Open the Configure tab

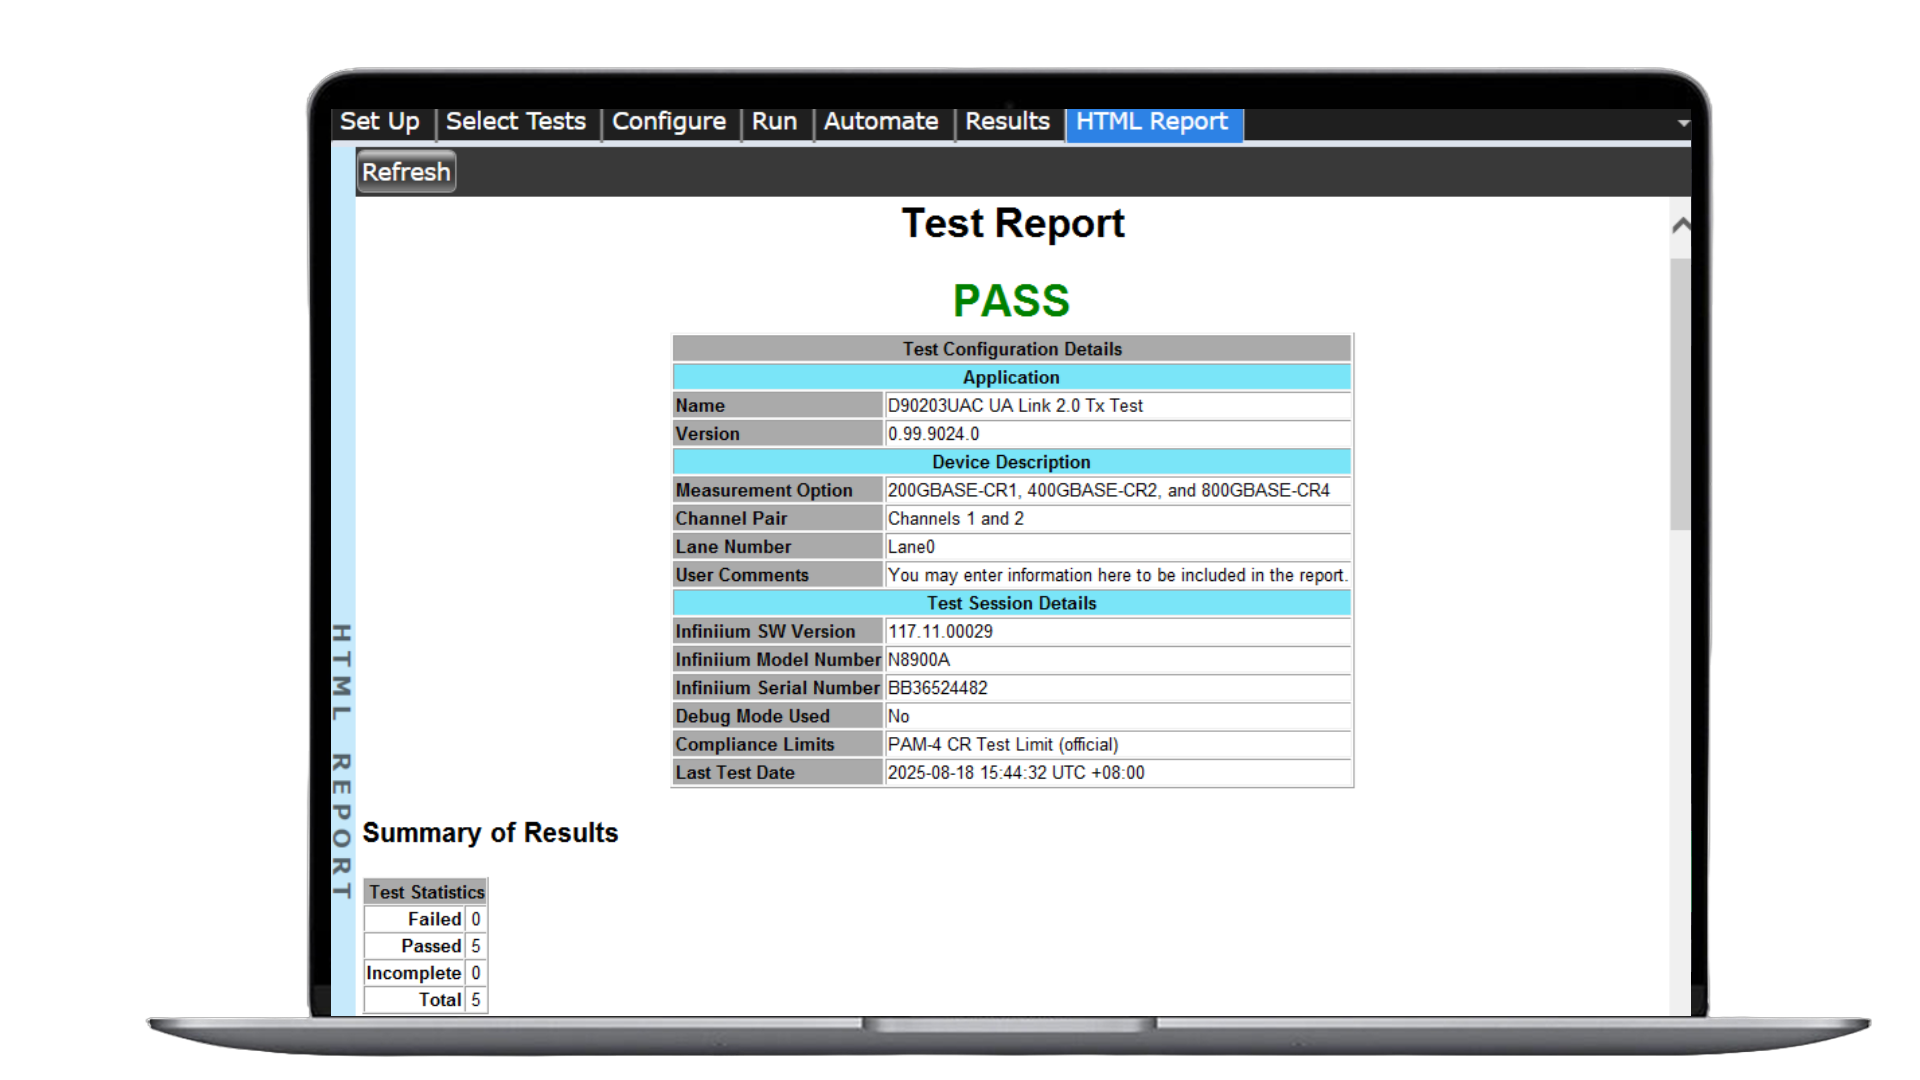[669, 122]
